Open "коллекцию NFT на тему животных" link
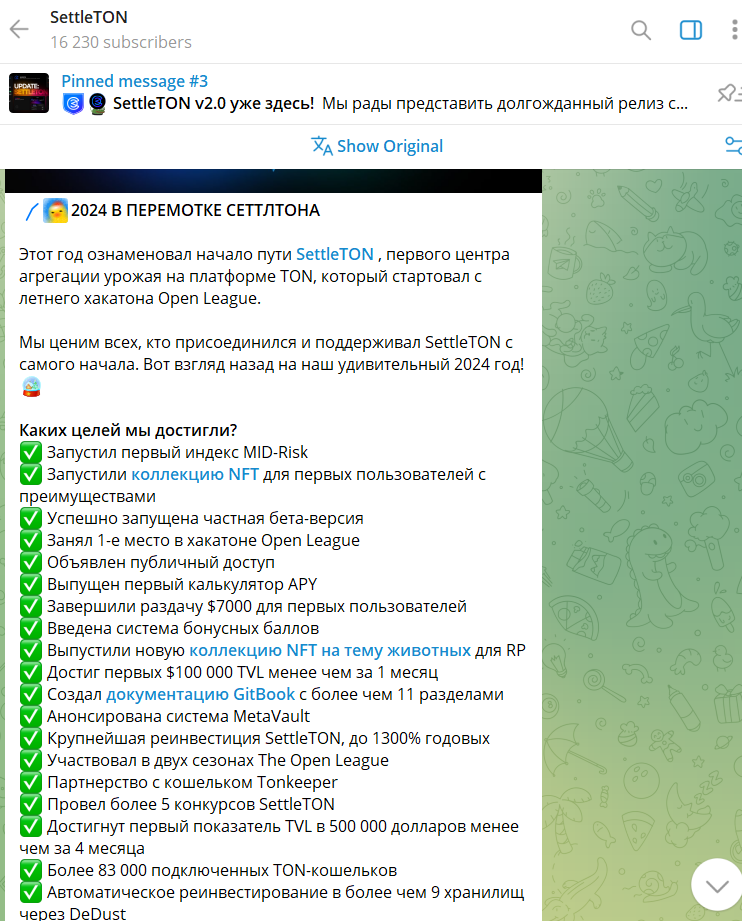742x921 pixels. tap(330, 650)
